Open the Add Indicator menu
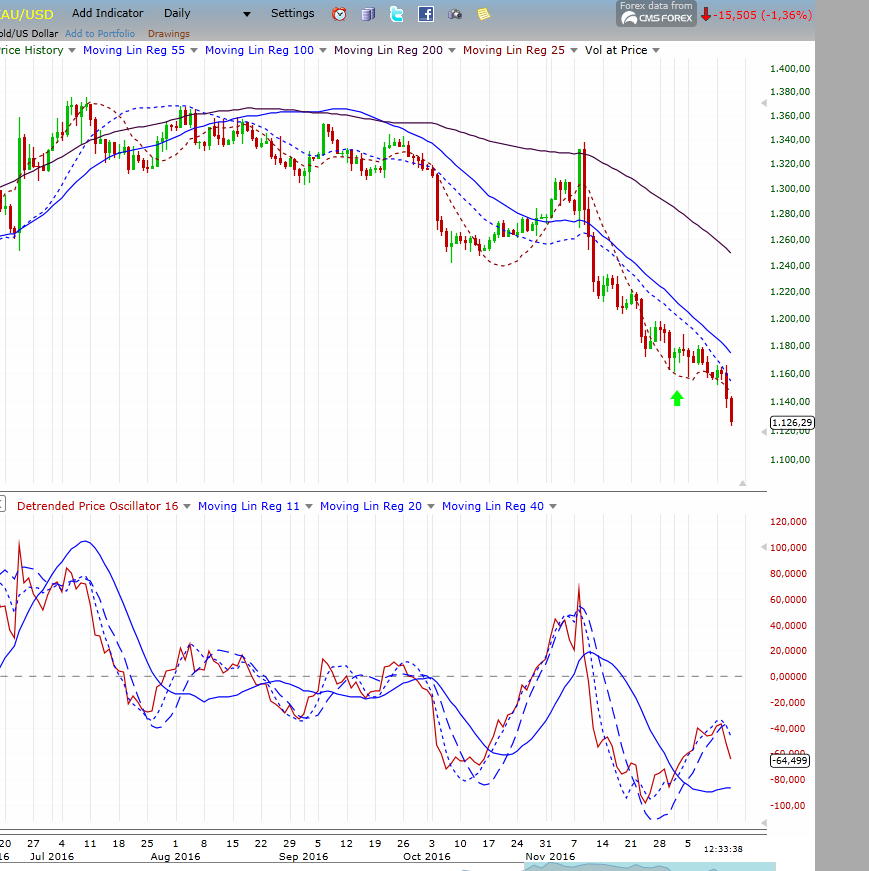Viewport: 869px width, 871px height. point(107,14)
